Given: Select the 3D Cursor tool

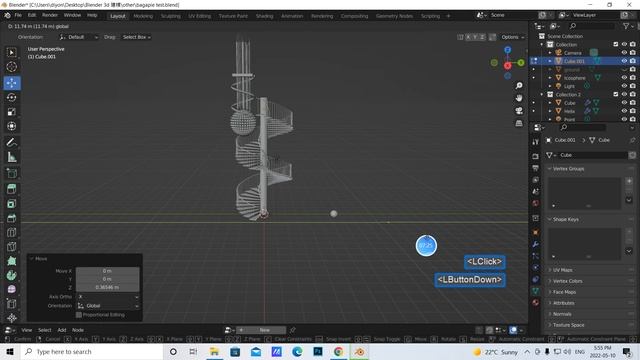Looking at the screenshot, I should coord(12,67).
